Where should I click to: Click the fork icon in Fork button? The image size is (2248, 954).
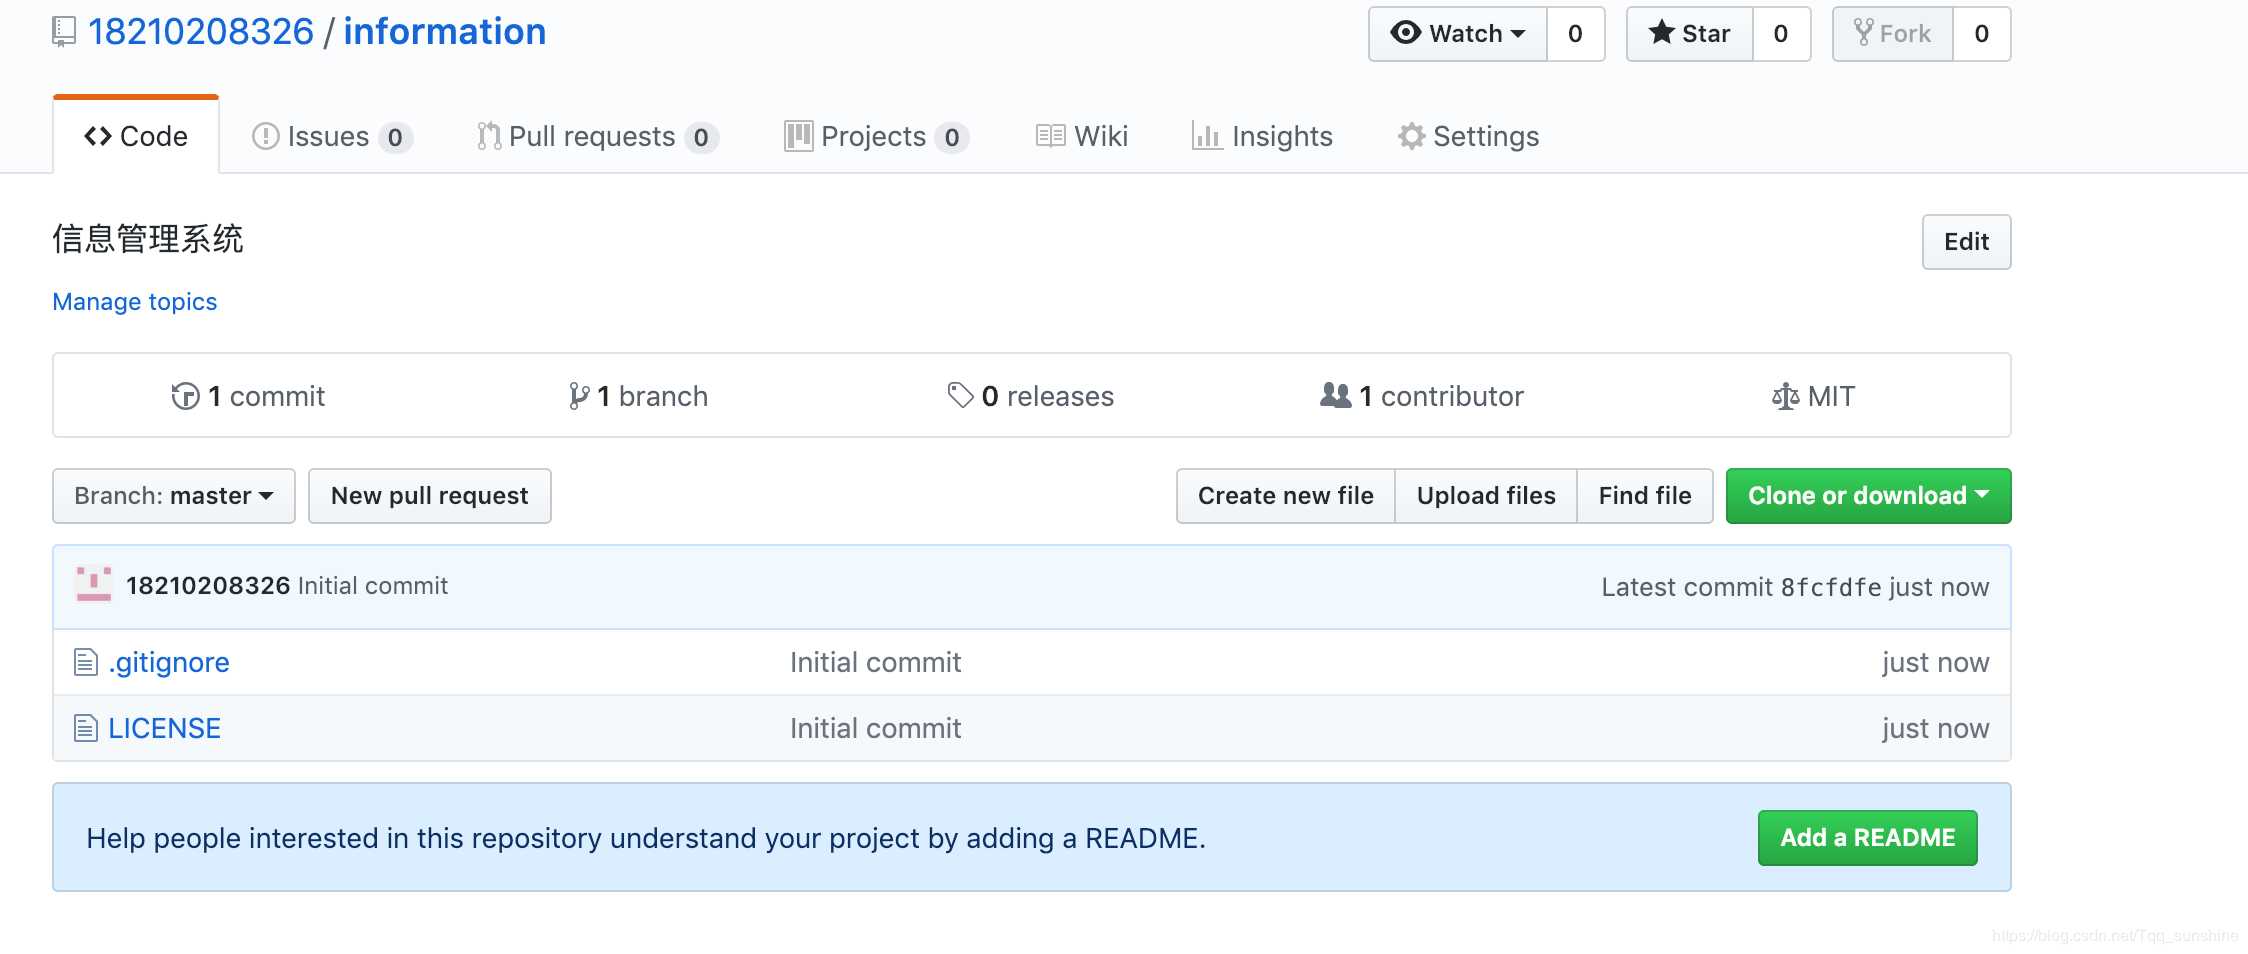[1863, 32]
